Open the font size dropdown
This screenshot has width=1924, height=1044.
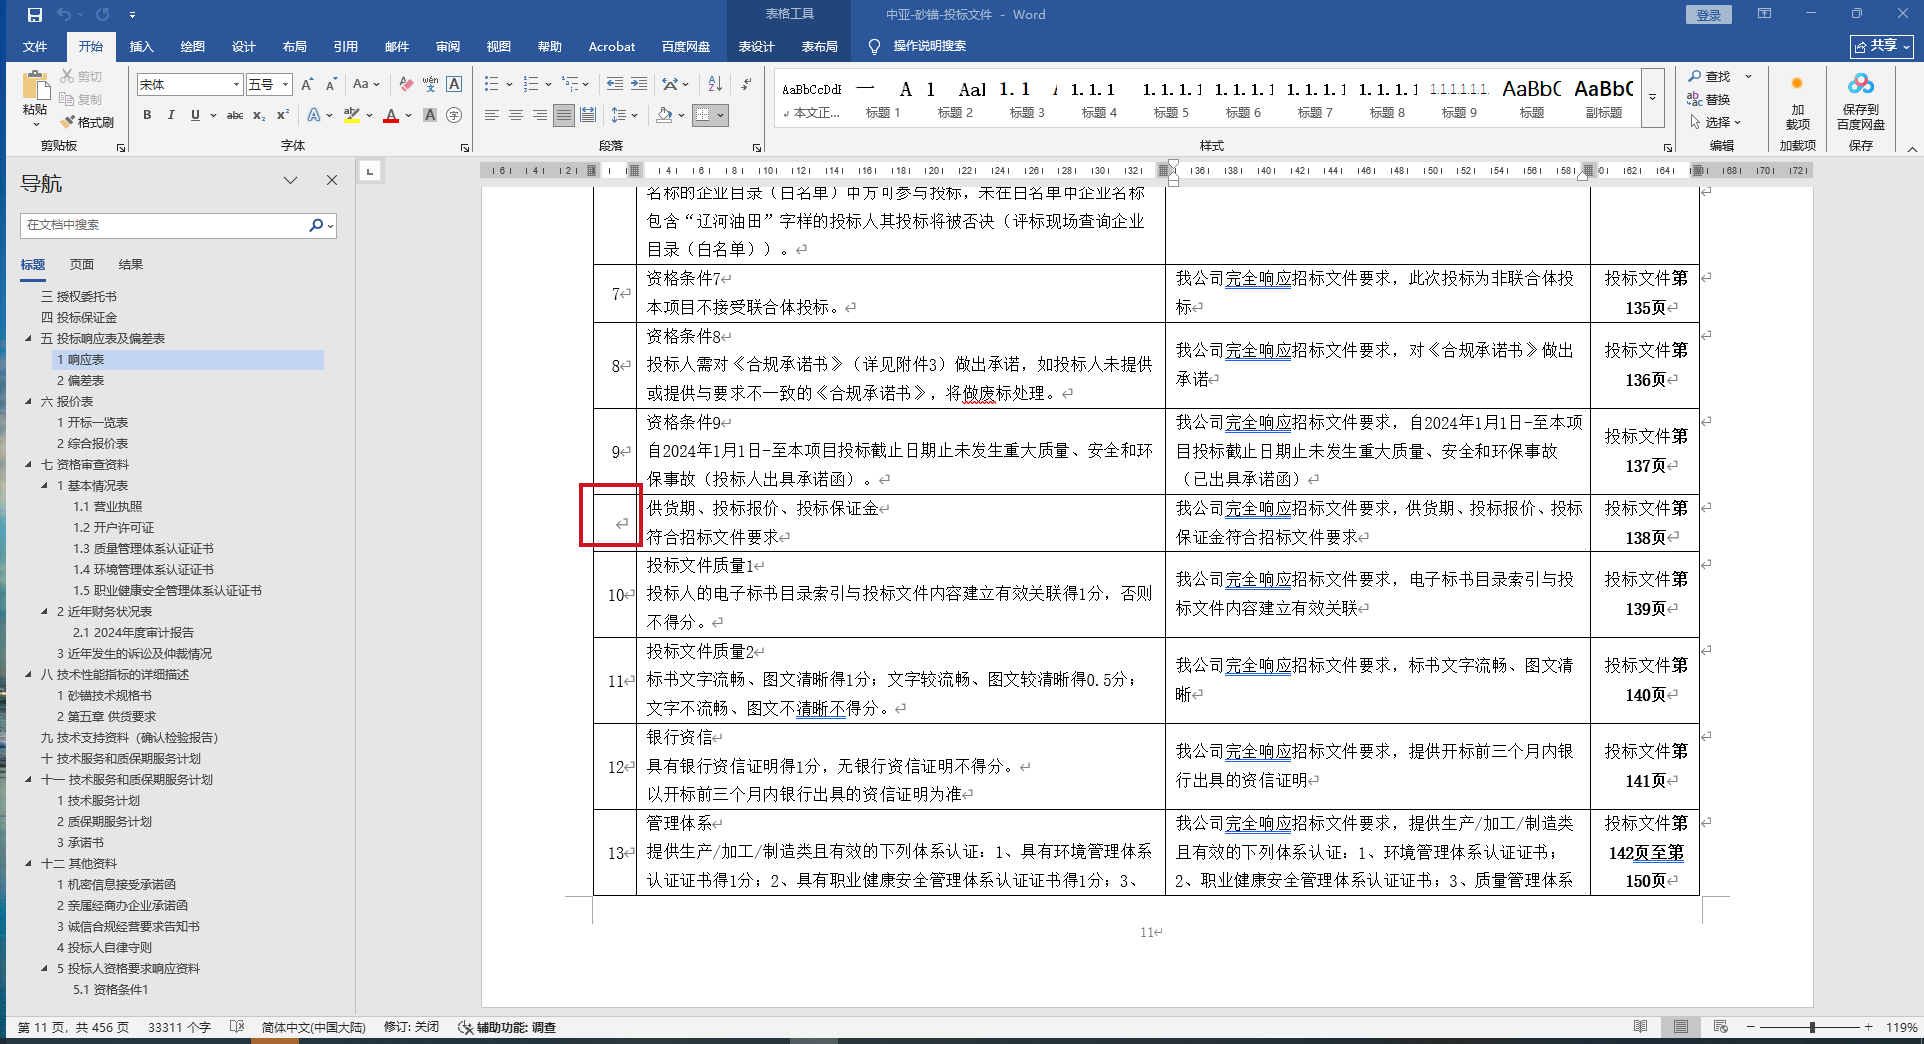pos(286,85)
